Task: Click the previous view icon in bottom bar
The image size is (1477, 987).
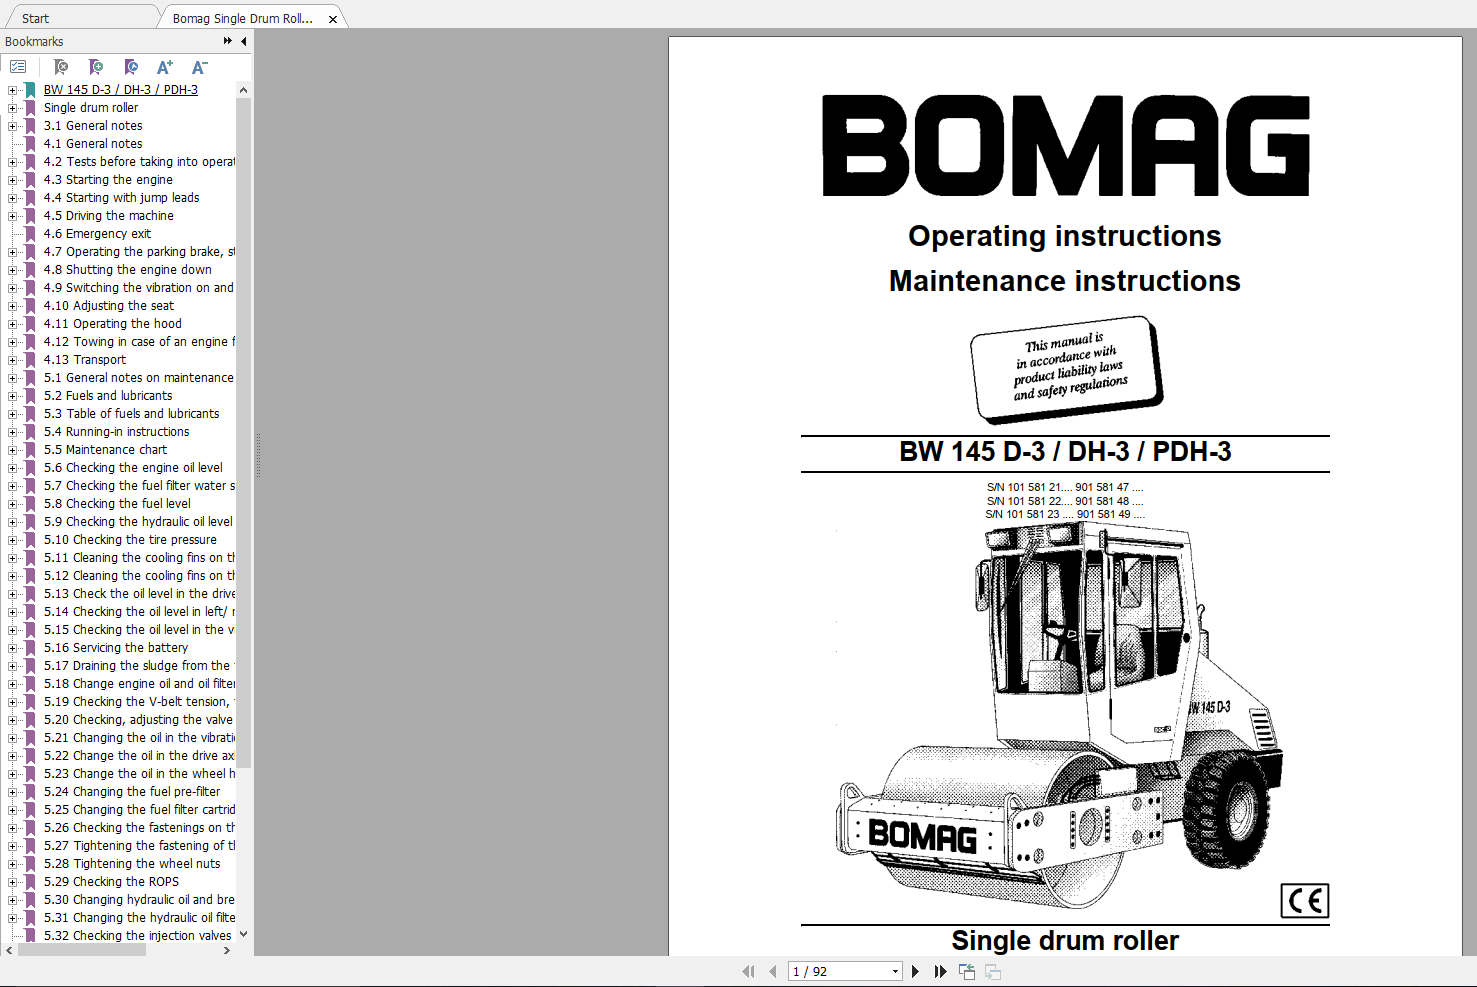Action: point(967,971)
